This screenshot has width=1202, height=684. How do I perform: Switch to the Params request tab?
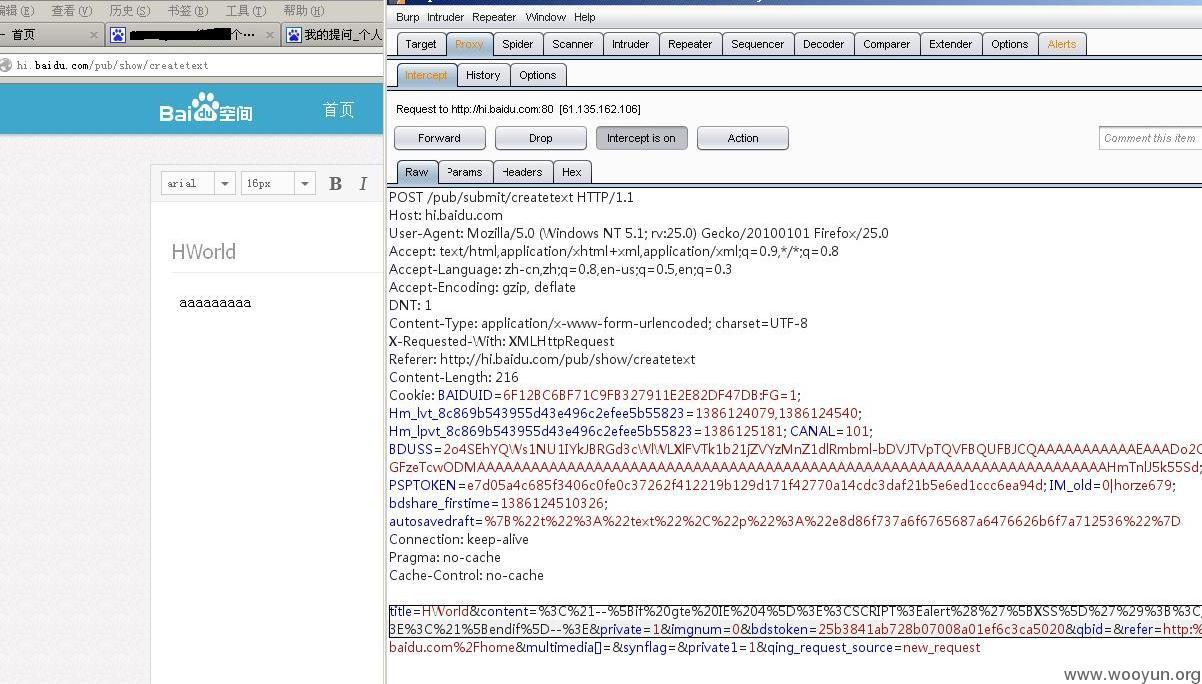[x=465, y=172]
